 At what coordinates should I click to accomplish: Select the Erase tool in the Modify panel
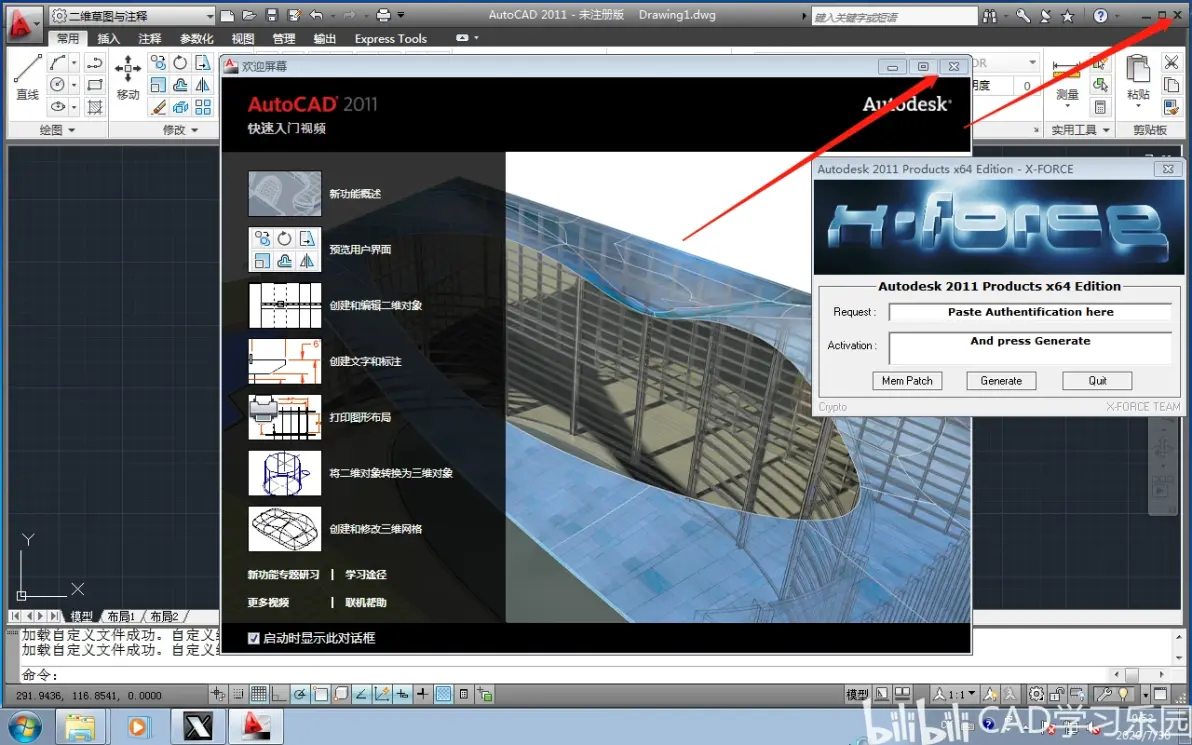(x=157, y=107)
